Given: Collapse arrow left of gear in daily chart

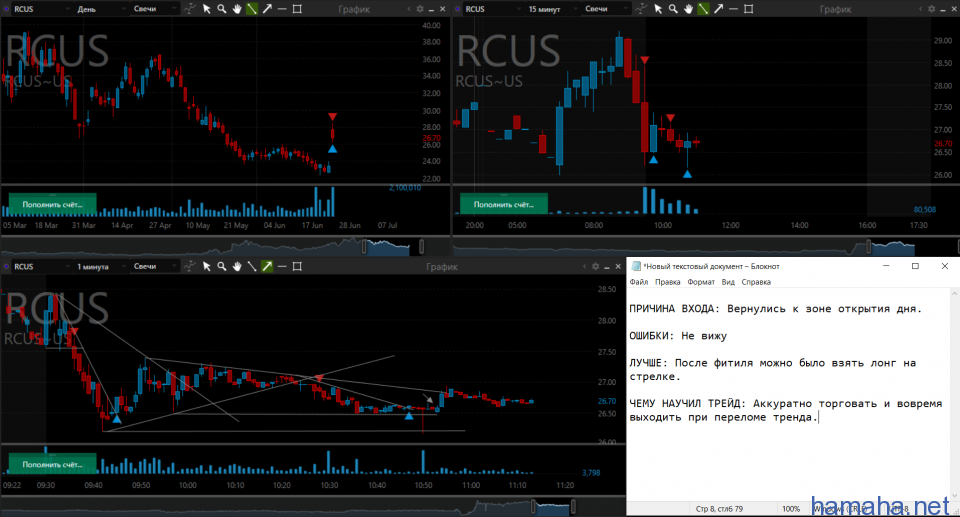Looking at the screenshot, I should (409, 9).
